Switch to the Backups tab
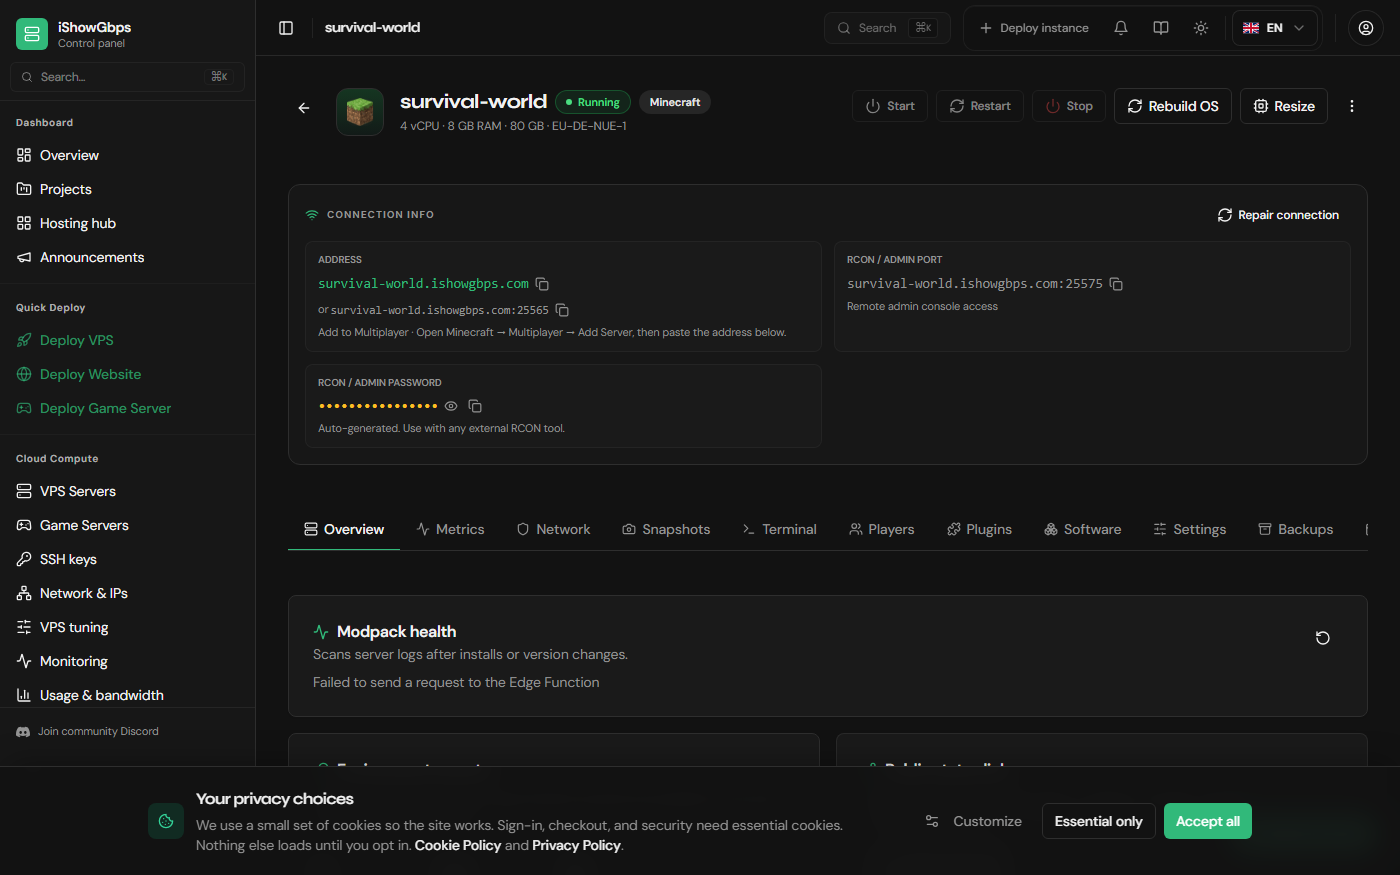 1295,529
